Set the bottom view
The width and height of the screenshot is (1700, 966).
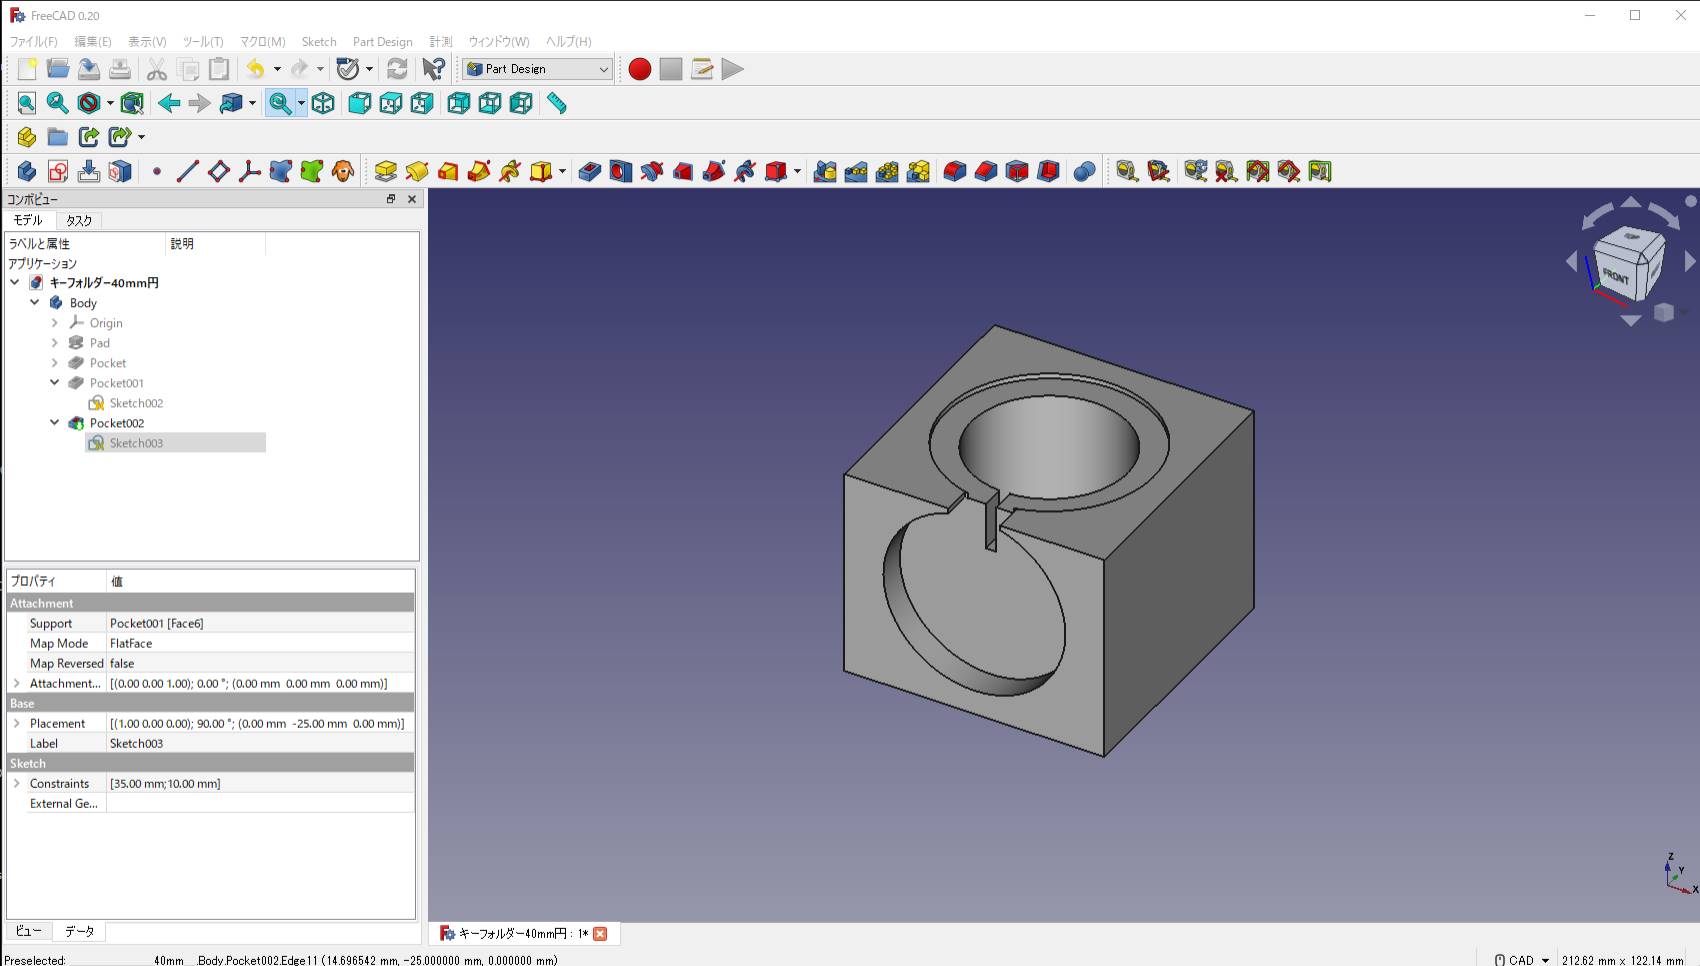(x=490, y=103)
